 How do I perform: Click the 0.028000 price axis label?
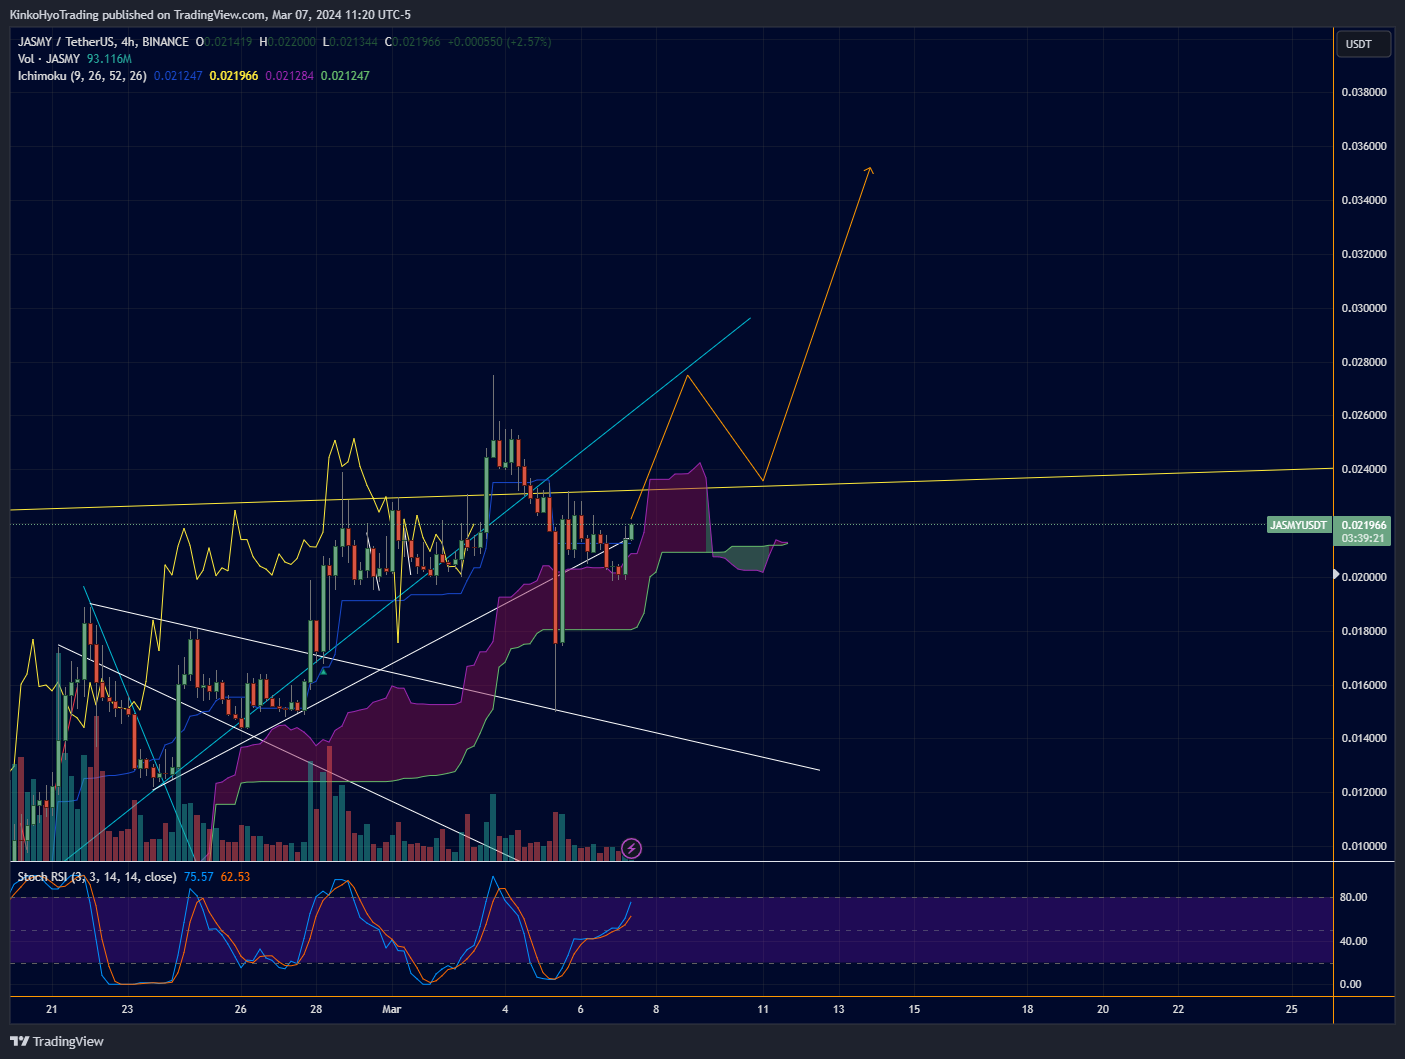tap(1364, 362)
